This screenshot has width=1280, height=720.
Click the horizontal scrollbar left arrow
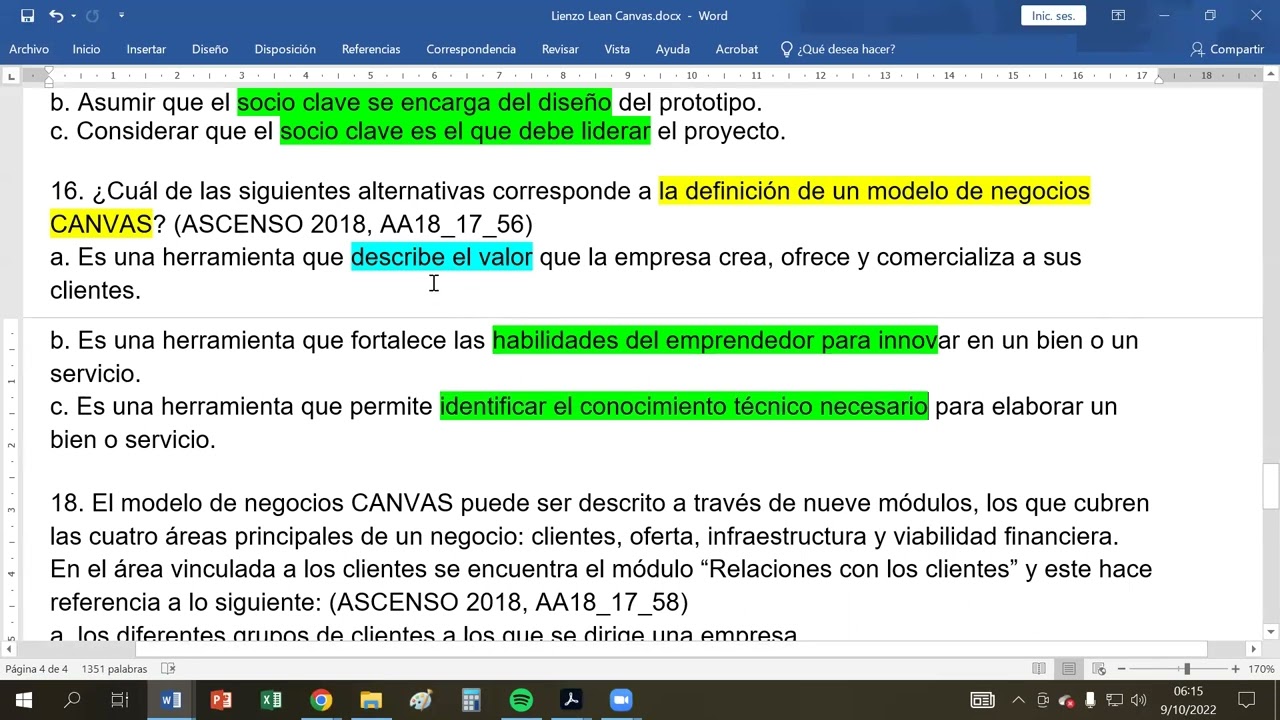pos(11,648)
